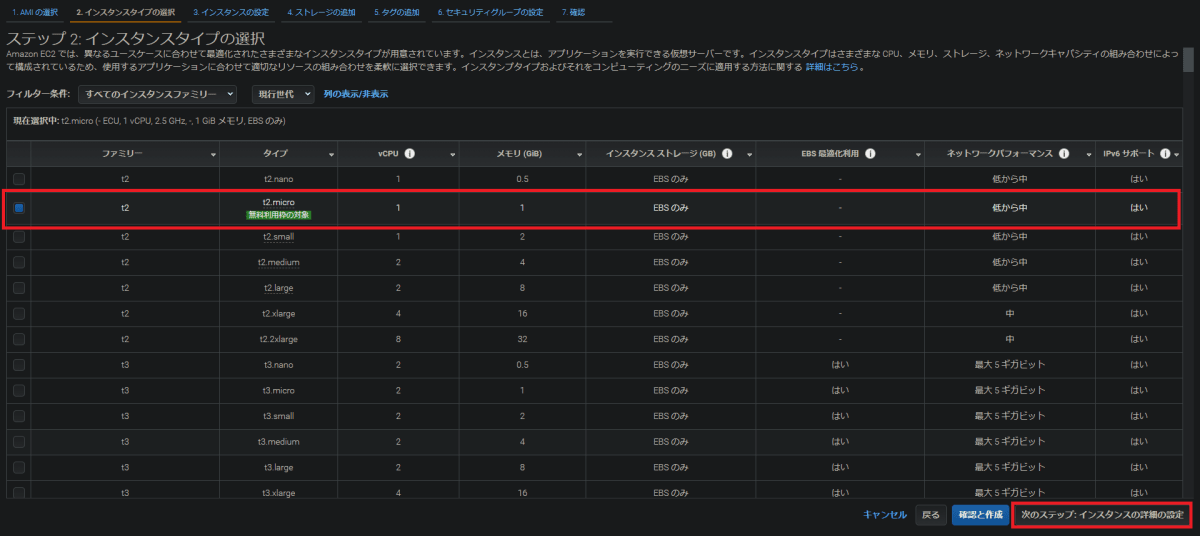Select the t2.xlarge row checkbox
Viewport: 1200px width, 536px height.
19,313
